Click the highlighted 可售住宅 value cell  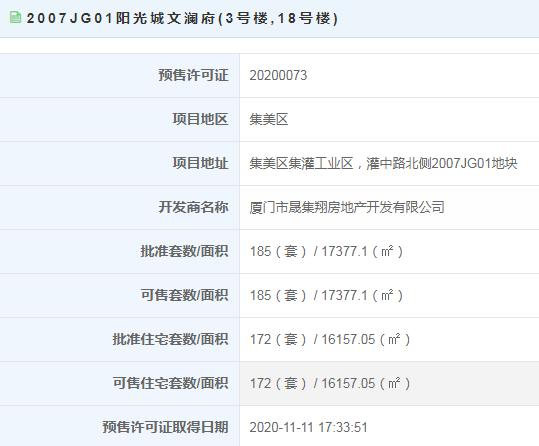click(389, 383)
